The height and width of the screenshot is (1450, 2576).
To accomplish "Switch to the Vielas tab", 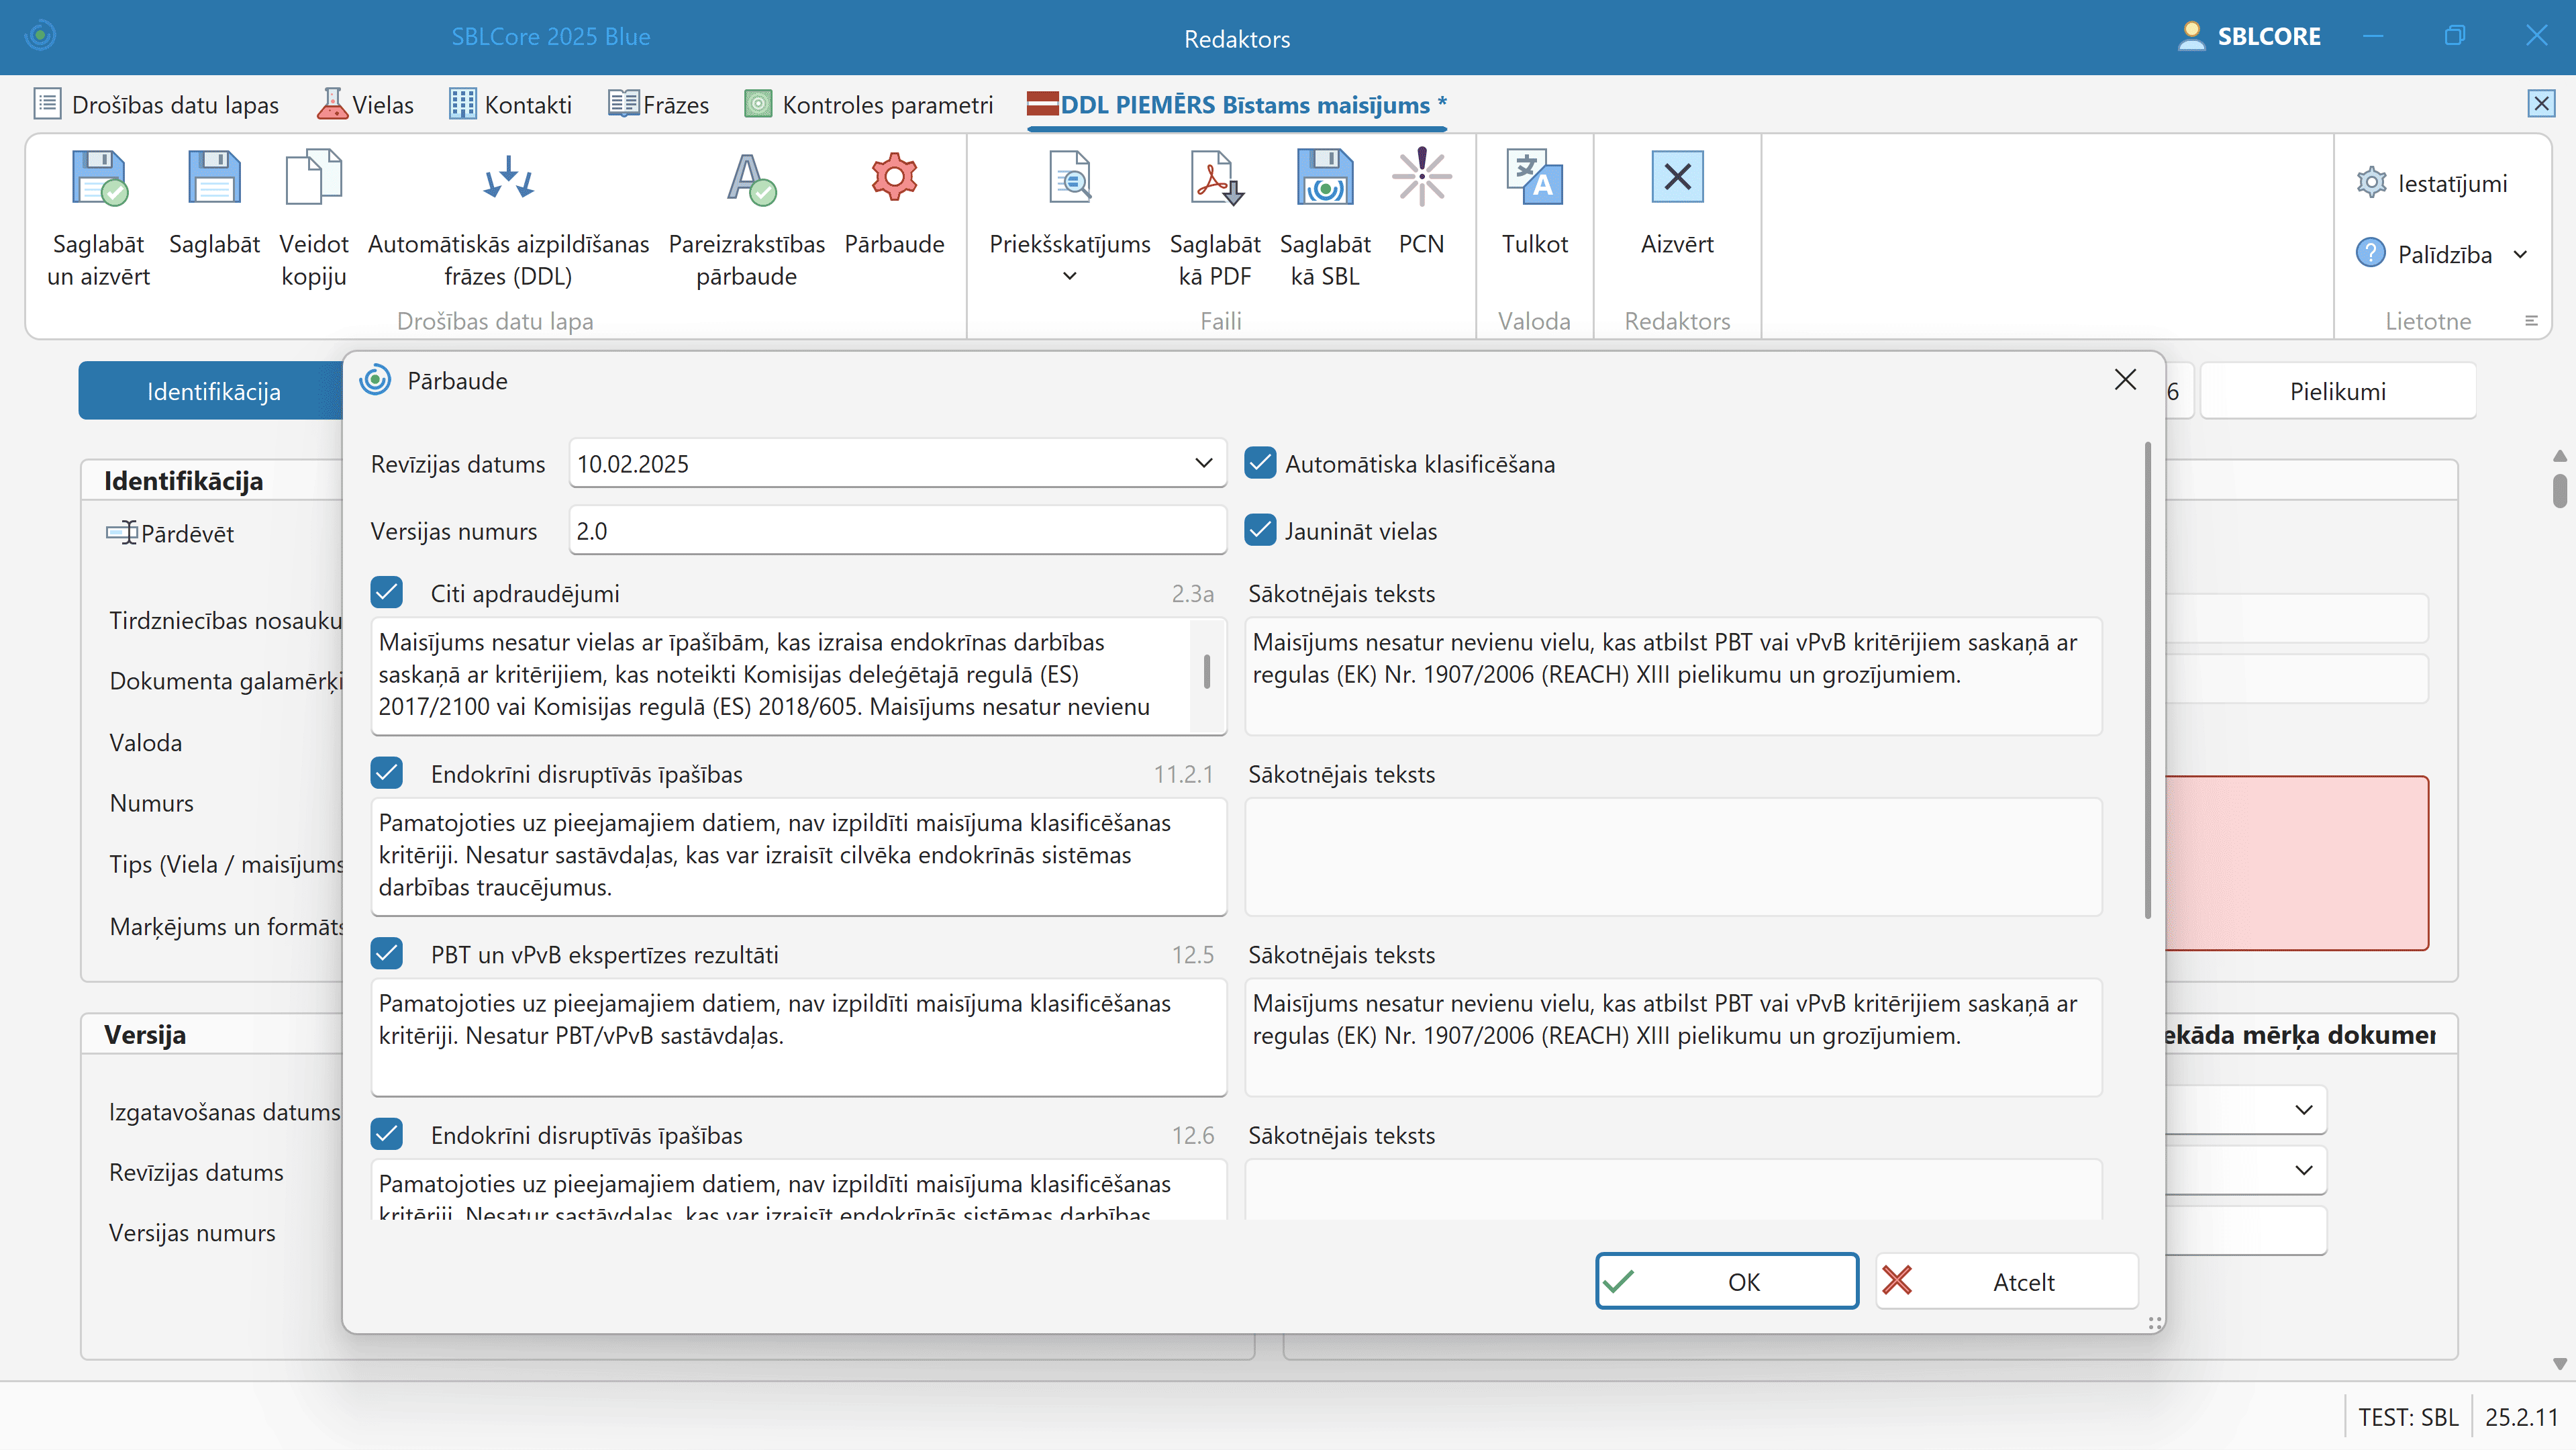I will pyautogui.click(x=366, y=105).
